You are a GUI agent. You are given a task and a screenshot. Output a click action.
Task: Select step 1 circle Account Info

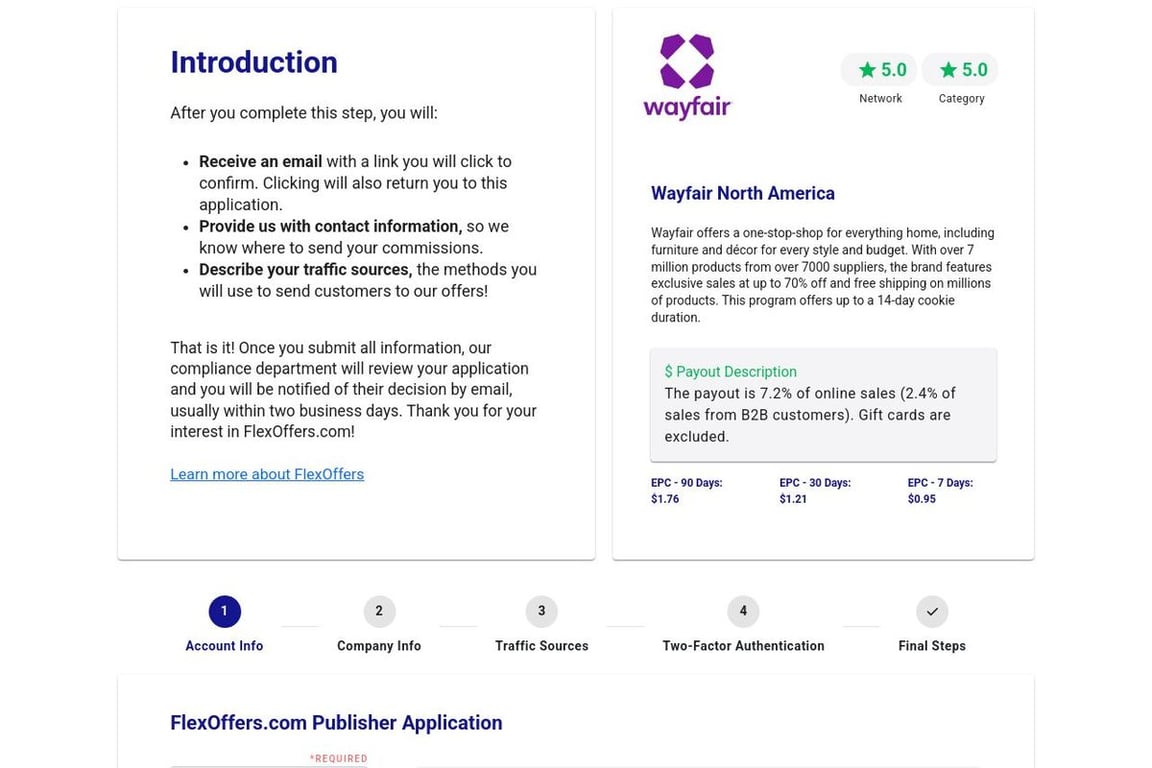click(224, 611)
